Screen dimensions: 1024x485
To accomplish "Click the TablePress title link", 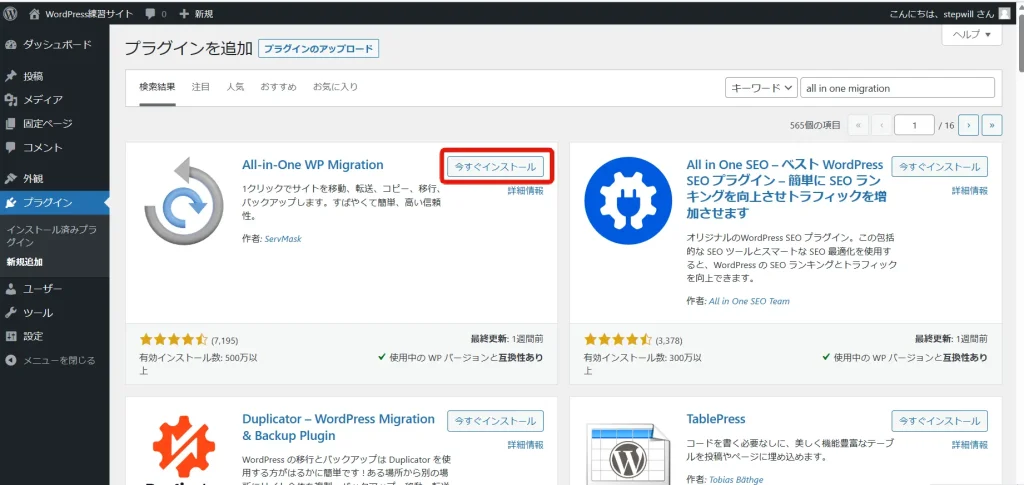I will (716, 418).
